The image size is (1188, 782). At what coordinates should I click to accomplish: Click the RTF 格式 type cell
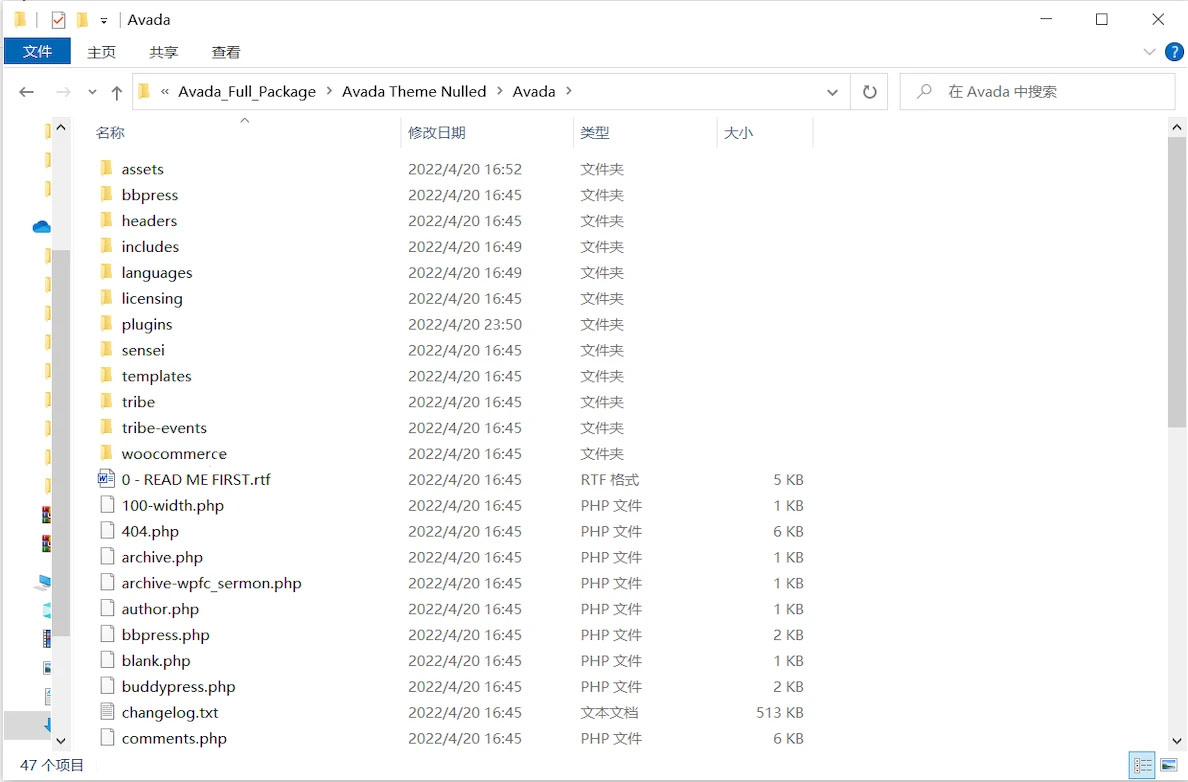coord(610,480)
